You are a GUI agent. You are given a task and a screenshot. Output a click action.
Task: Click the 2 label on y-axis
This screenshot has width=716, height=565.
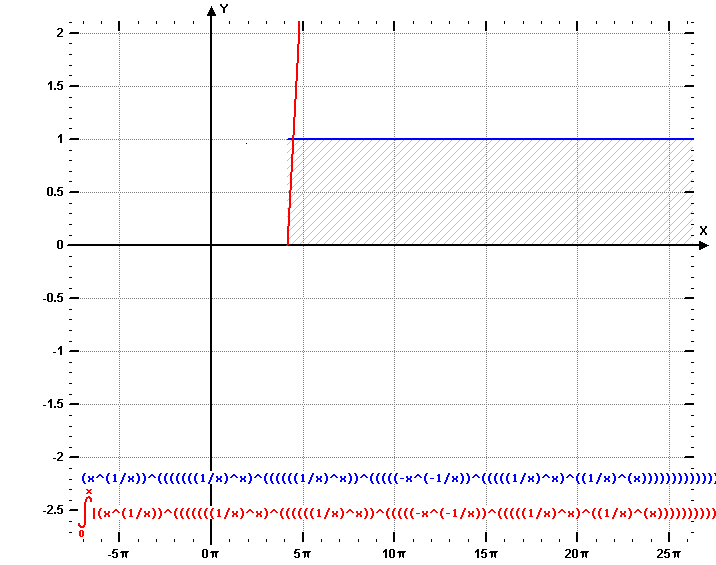tap(60, 33)
